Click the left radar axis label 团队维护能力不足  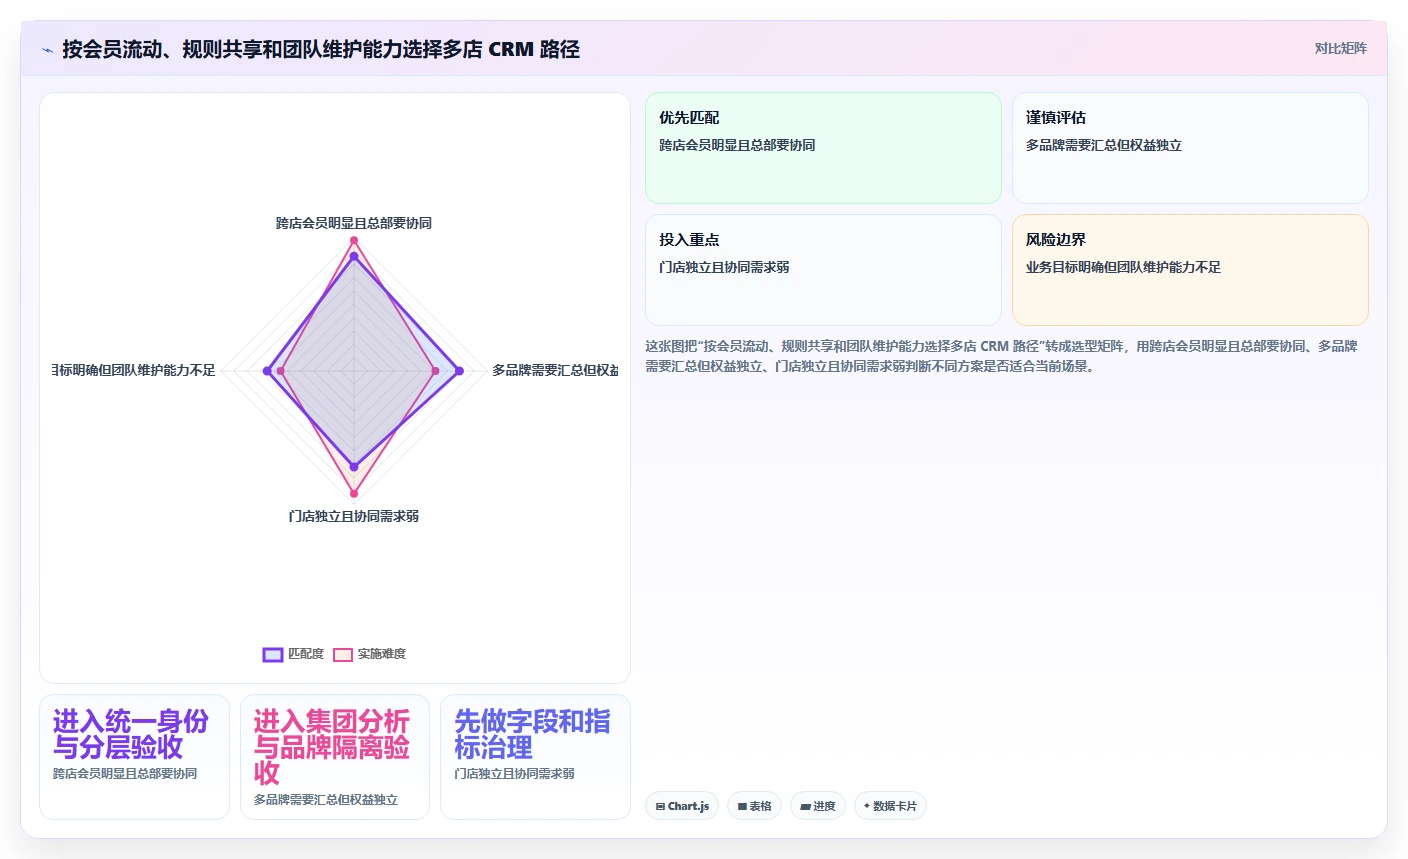134,370
